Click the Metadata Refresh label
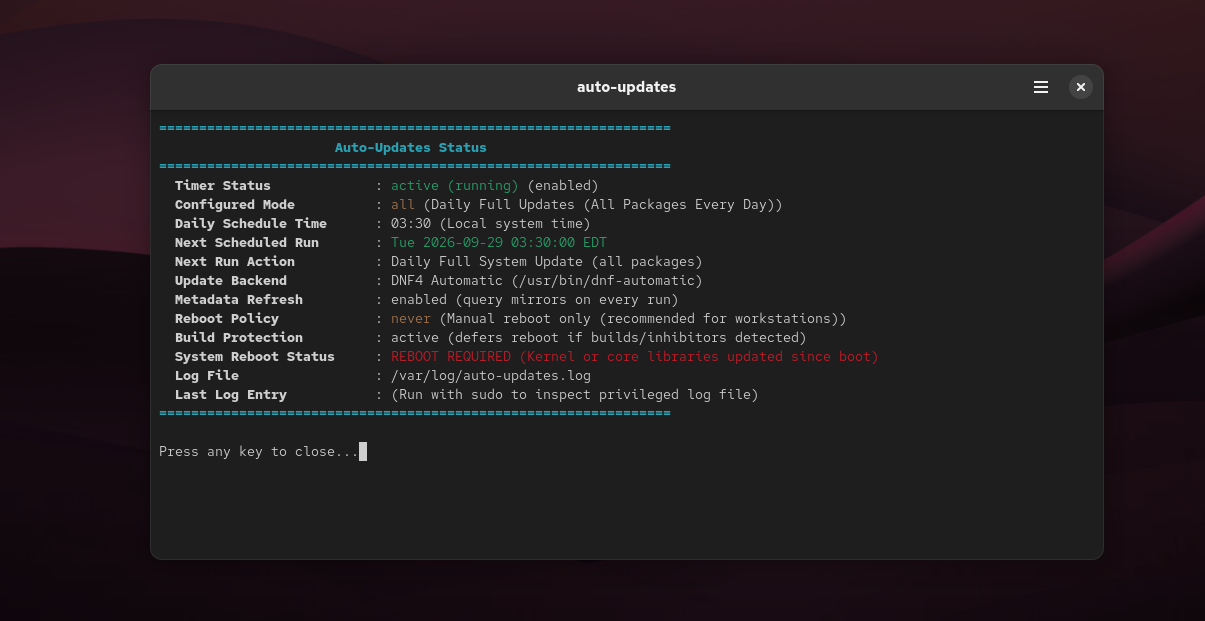 coord(239,299)
